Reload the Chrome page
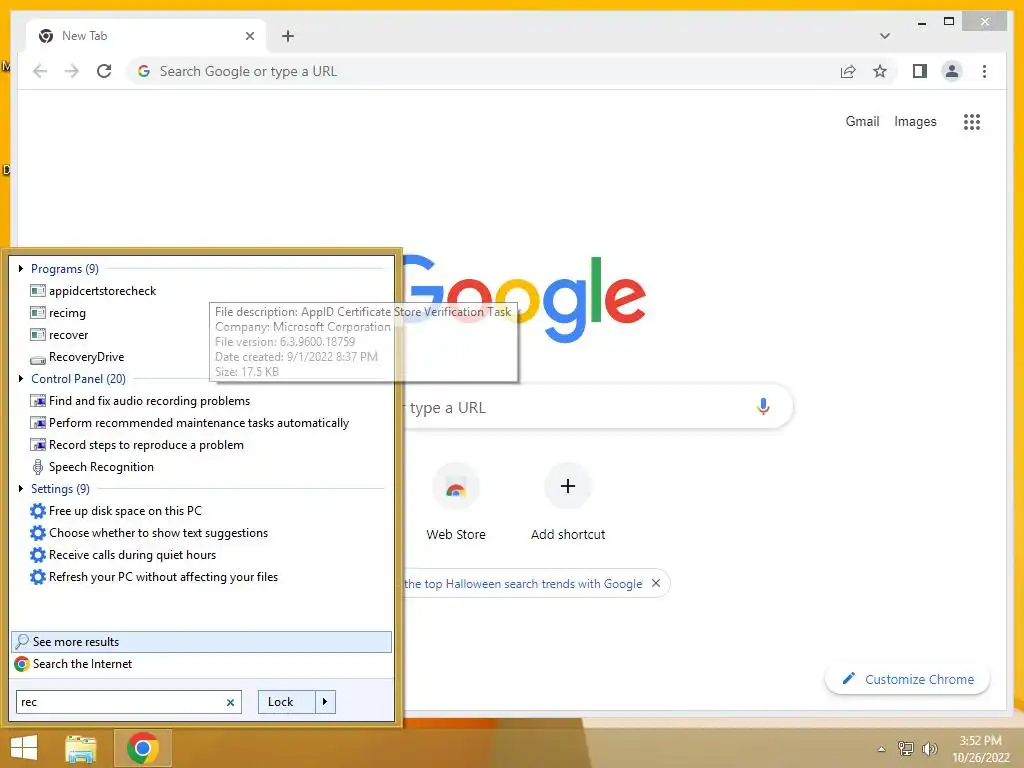 (x=104, y=71)
